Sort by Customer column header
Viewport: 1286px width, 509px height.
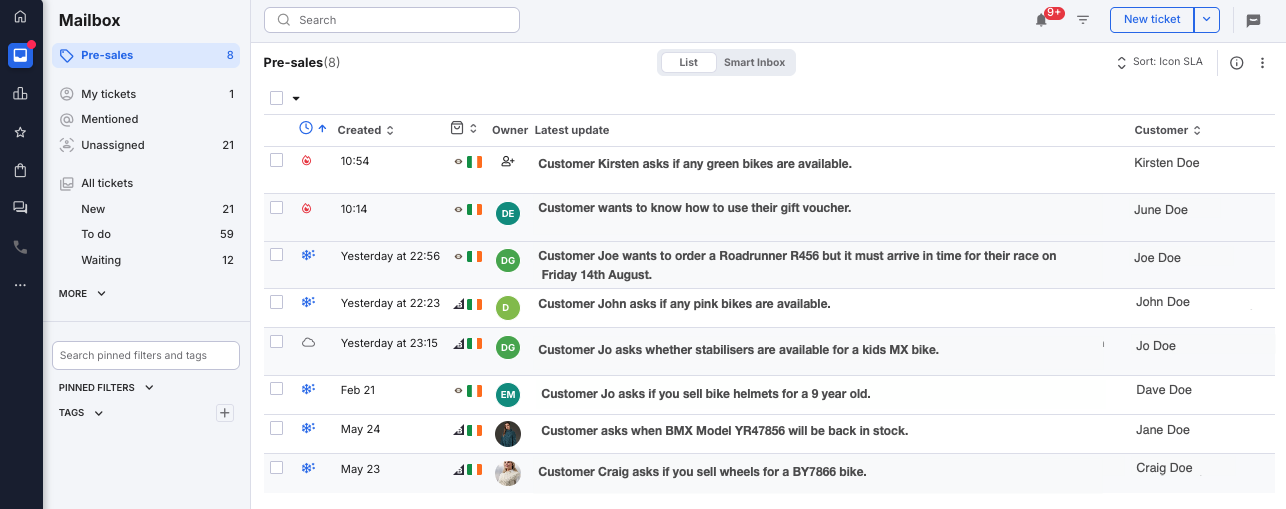1168,130
